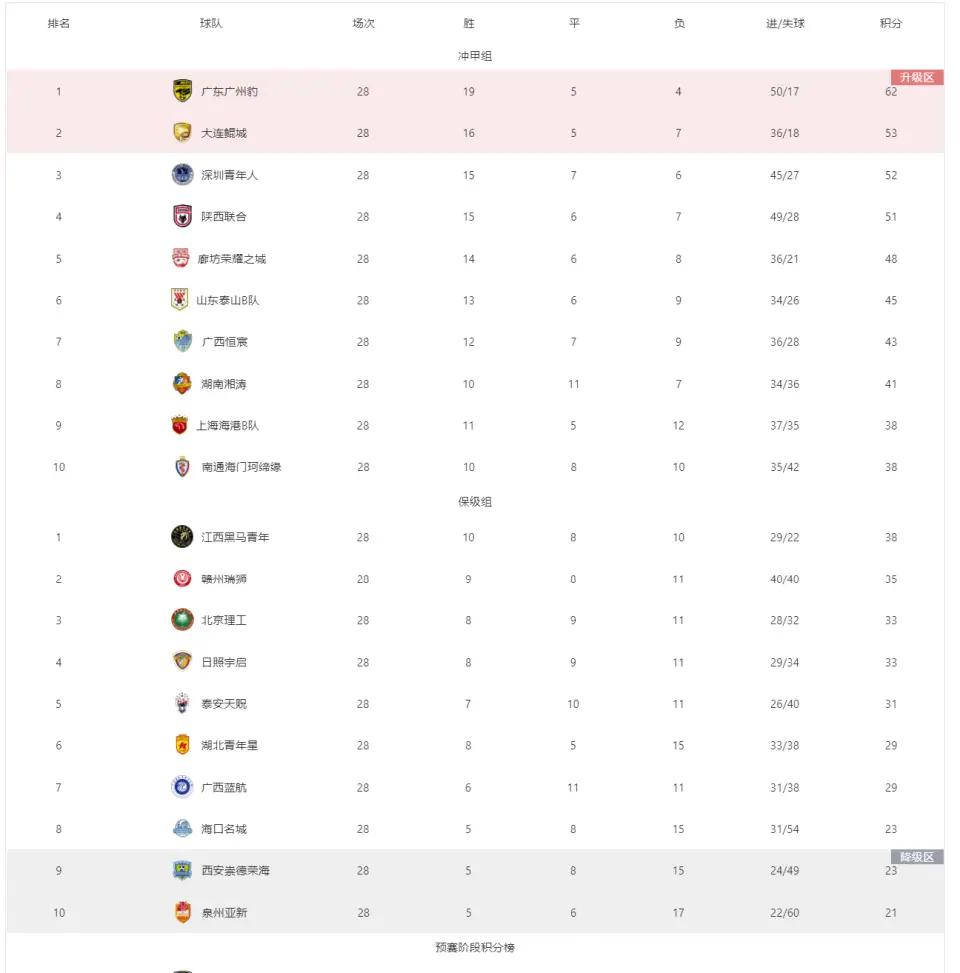Click the 广西蓝航 blue circle emblem
Viewport: 960px width, 973px height.
tap(182, 787)
